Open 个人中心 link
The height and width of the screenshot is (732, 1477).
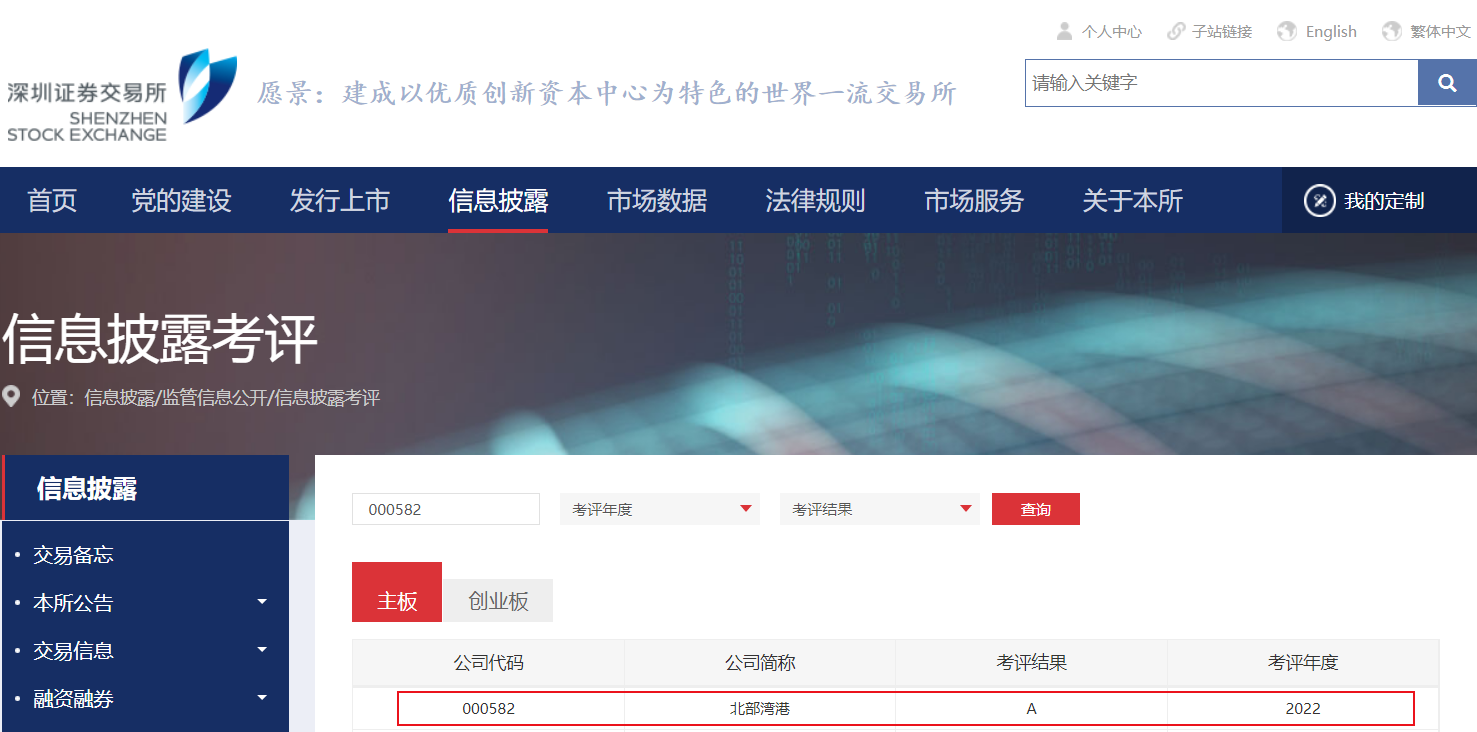1111,32
